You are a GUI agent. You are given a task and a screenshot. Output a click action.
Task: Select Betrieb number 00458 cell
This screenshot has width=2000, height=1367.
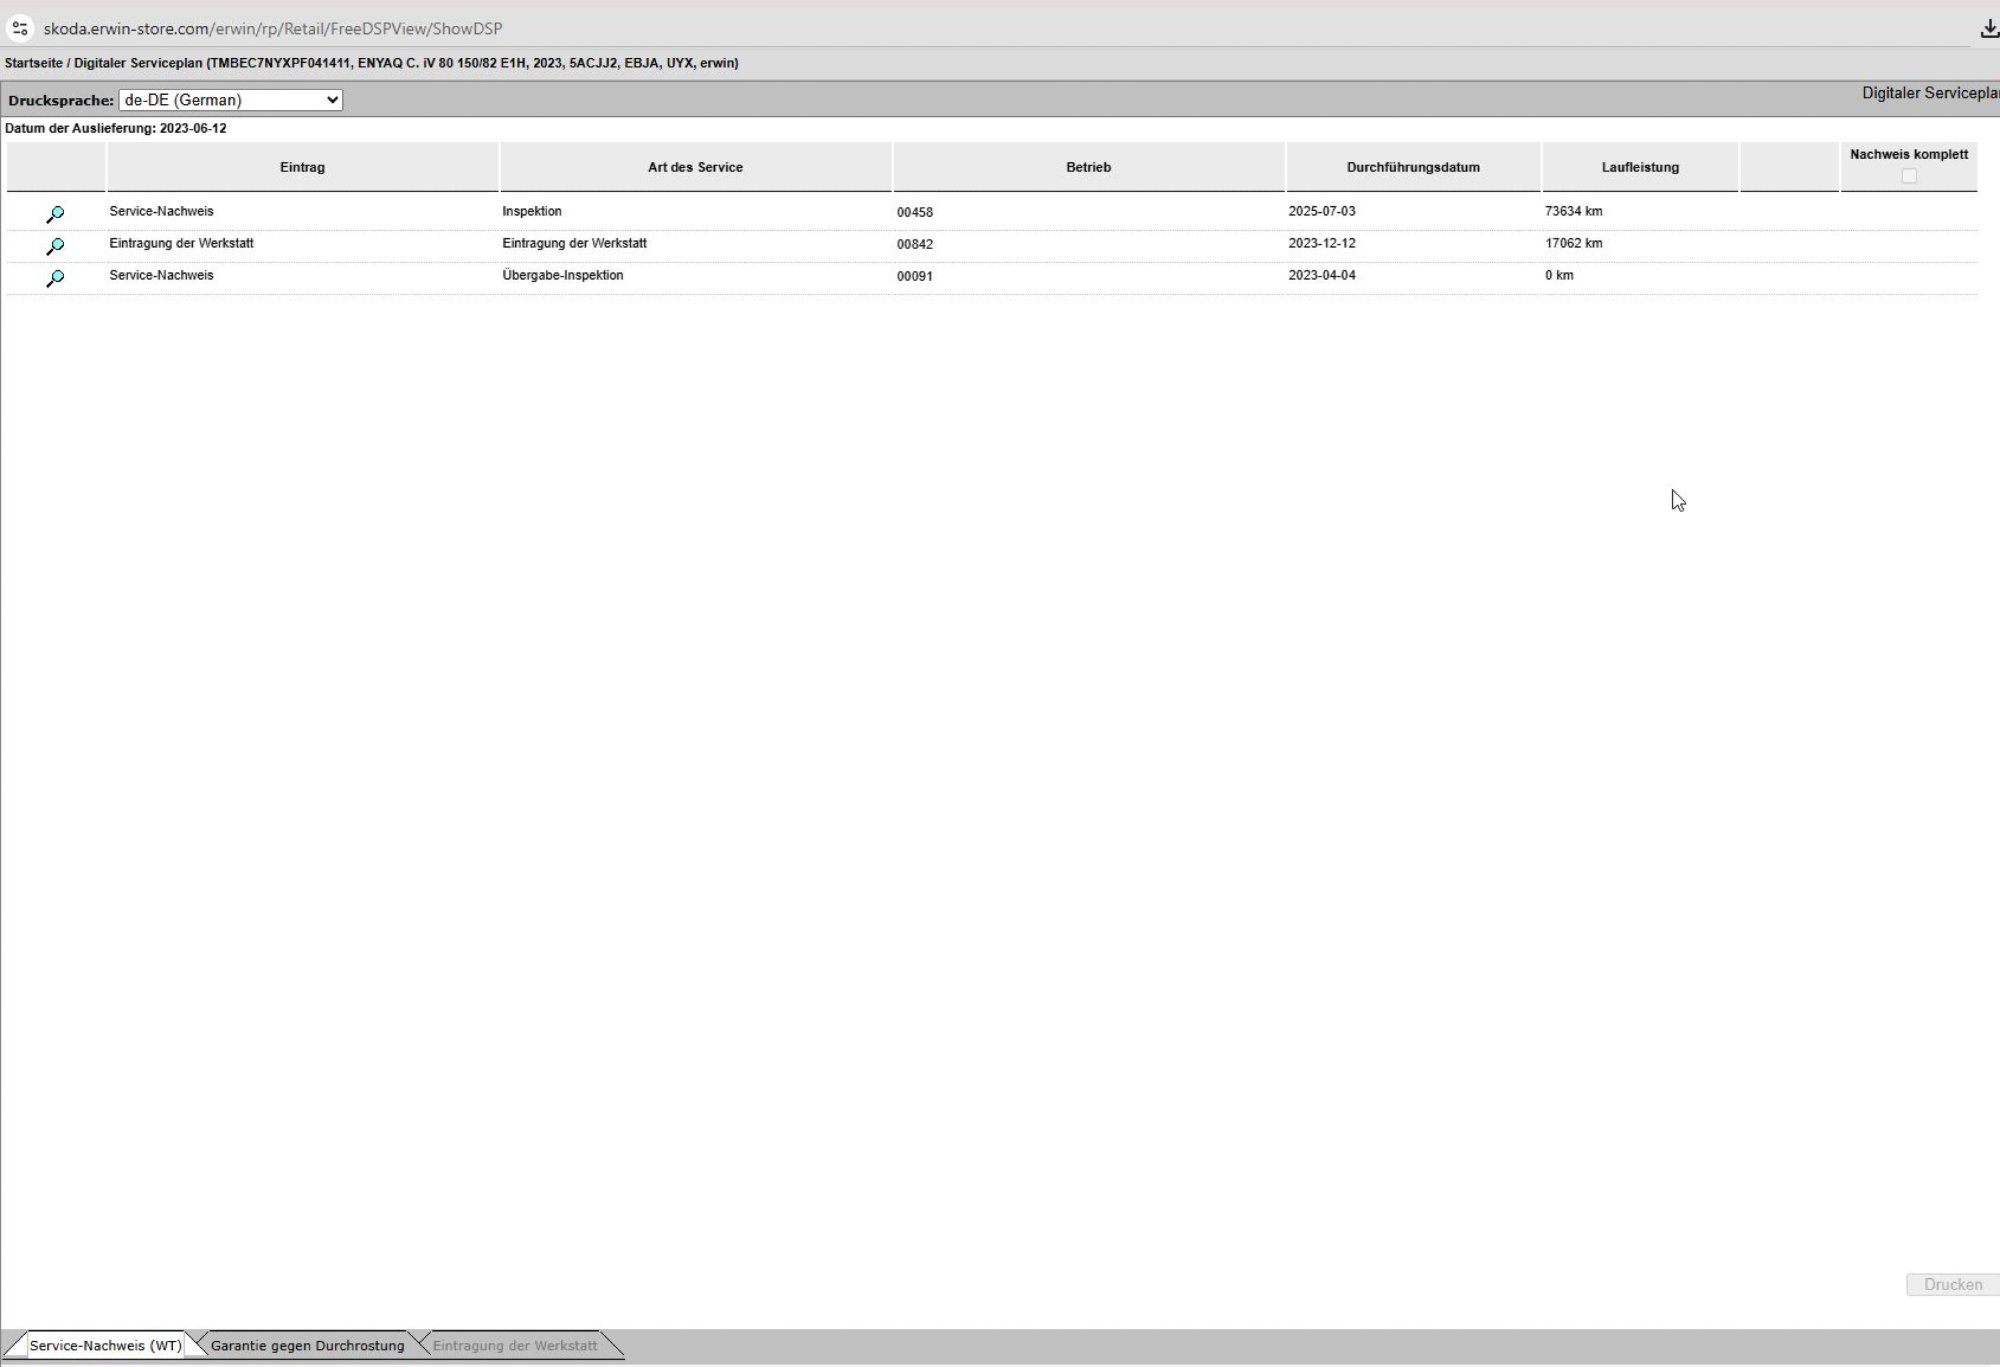[x=914, y=212]
